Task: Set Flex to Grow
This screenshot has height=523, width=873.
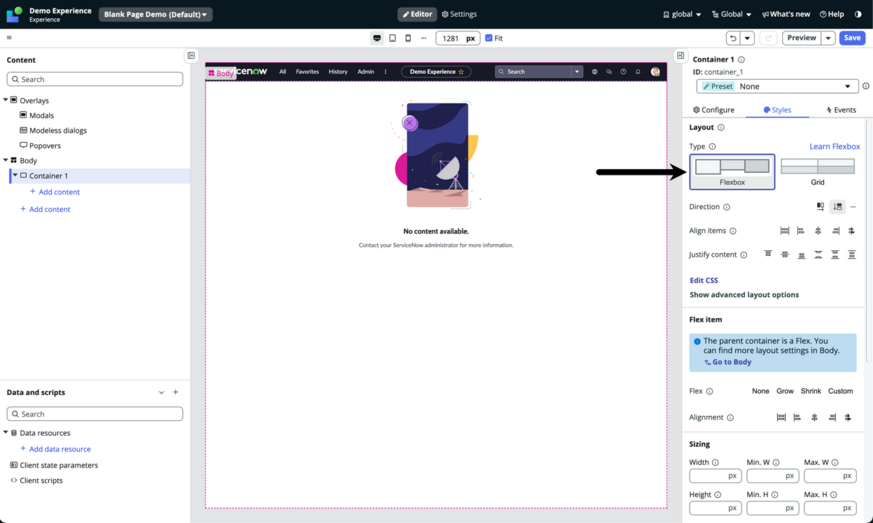Action: [x=785, y=391]
